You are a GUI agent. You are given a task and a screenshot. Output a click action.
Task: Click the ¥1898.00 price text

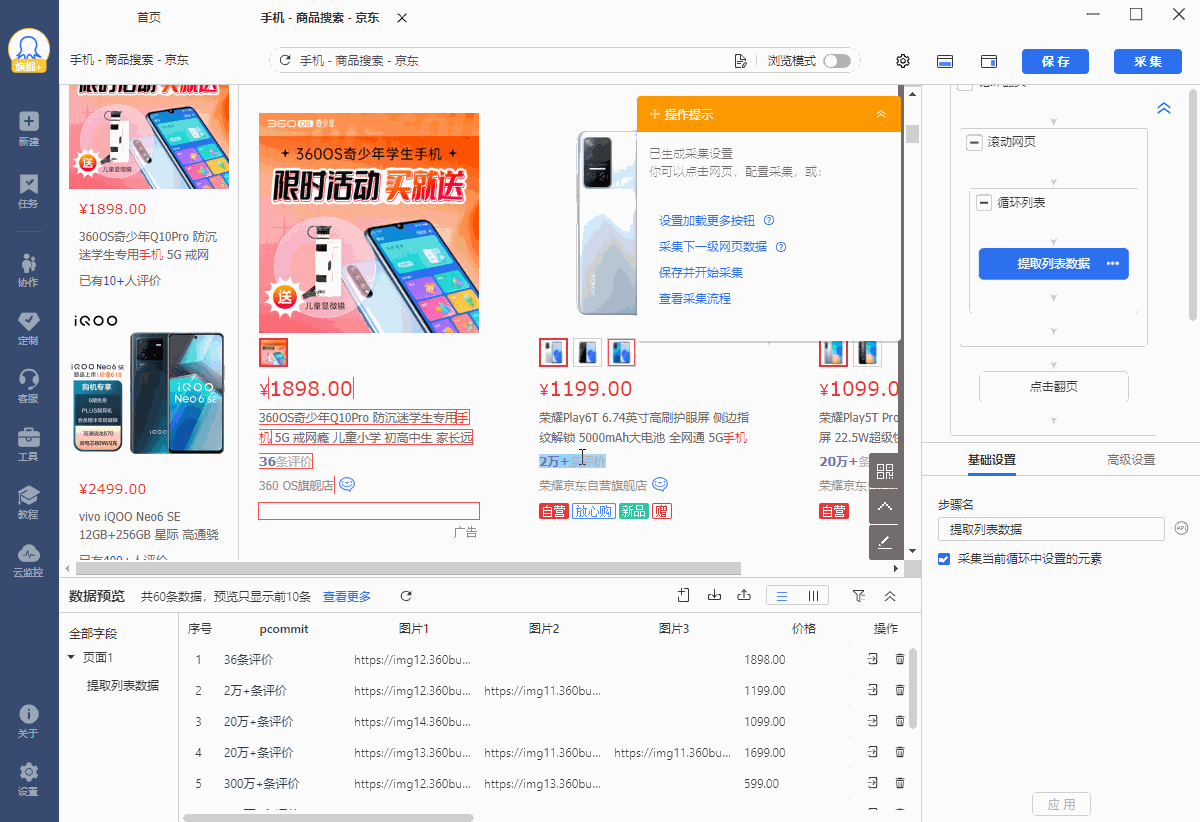(306, 389)
